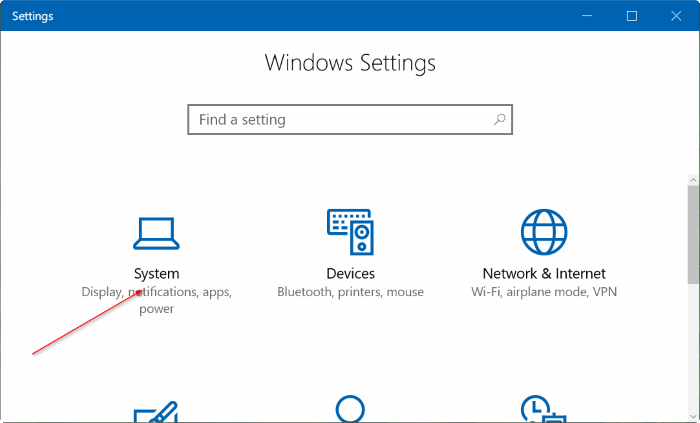Click the vertical scrollbar thumb
This screenshot has width=700, height=423.
coord(693,235)
